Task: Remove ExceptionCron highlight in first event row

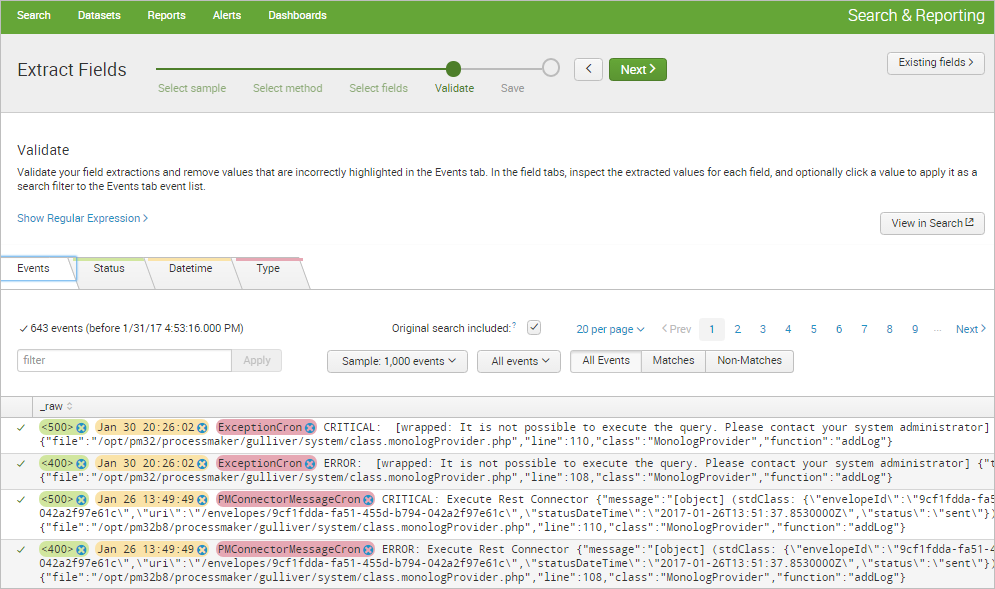Action: (309, 428)
